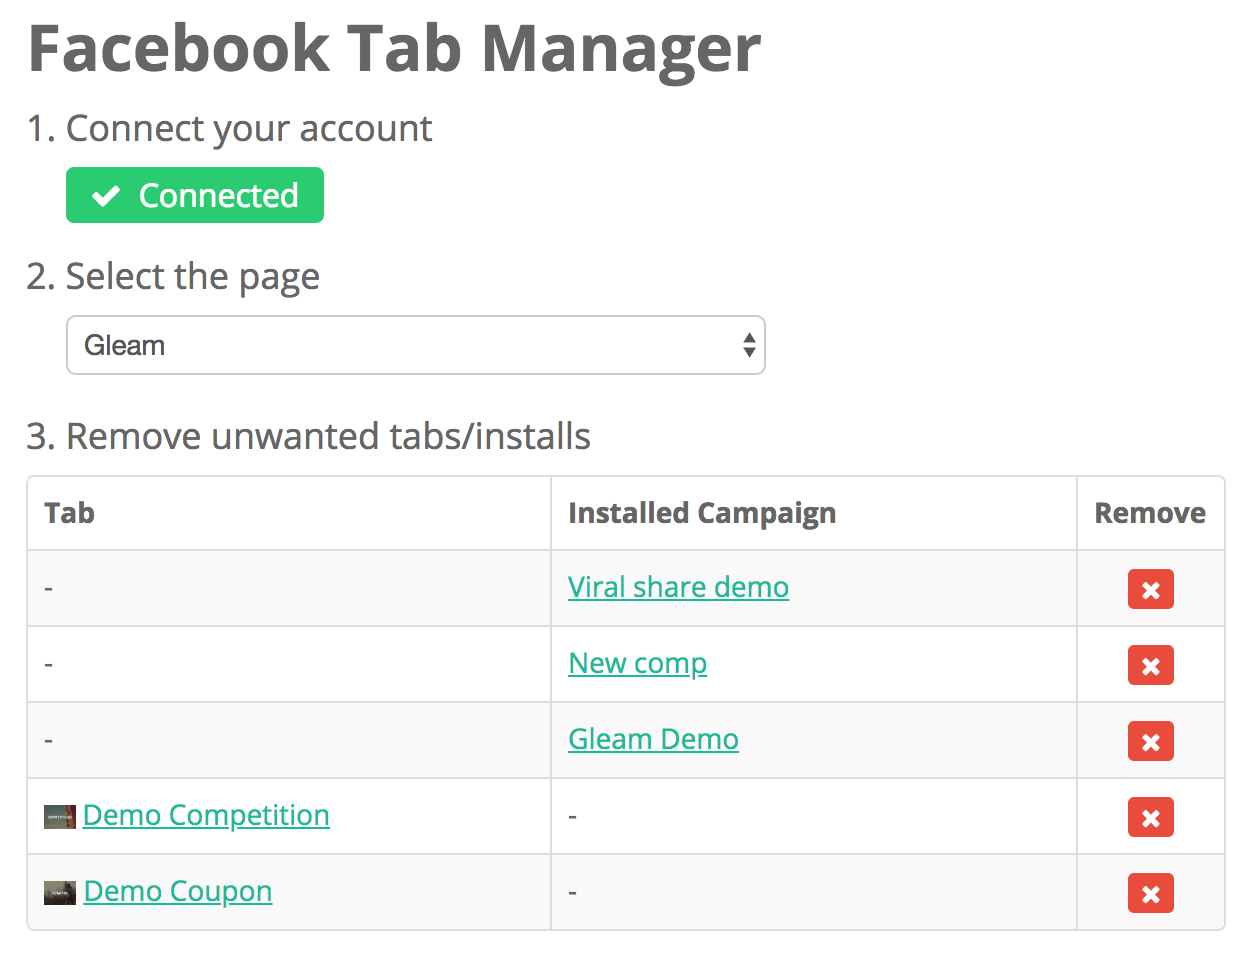Delete the Gleam Demo campaign row
The image size is (1248, 953).
(1150, 741)
